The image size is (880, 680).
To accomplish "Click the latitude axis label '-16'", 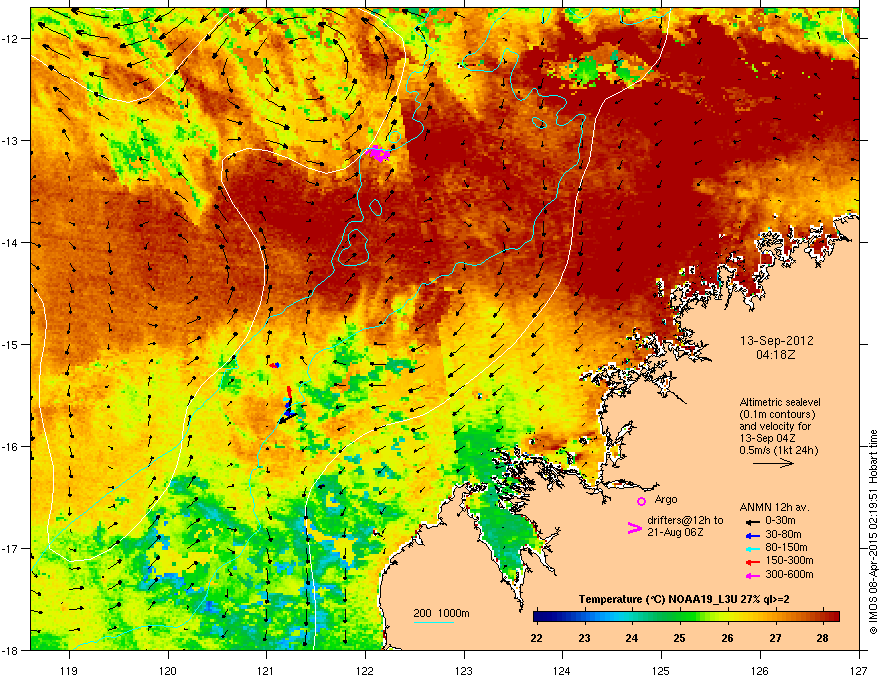I will coord(10,447).
